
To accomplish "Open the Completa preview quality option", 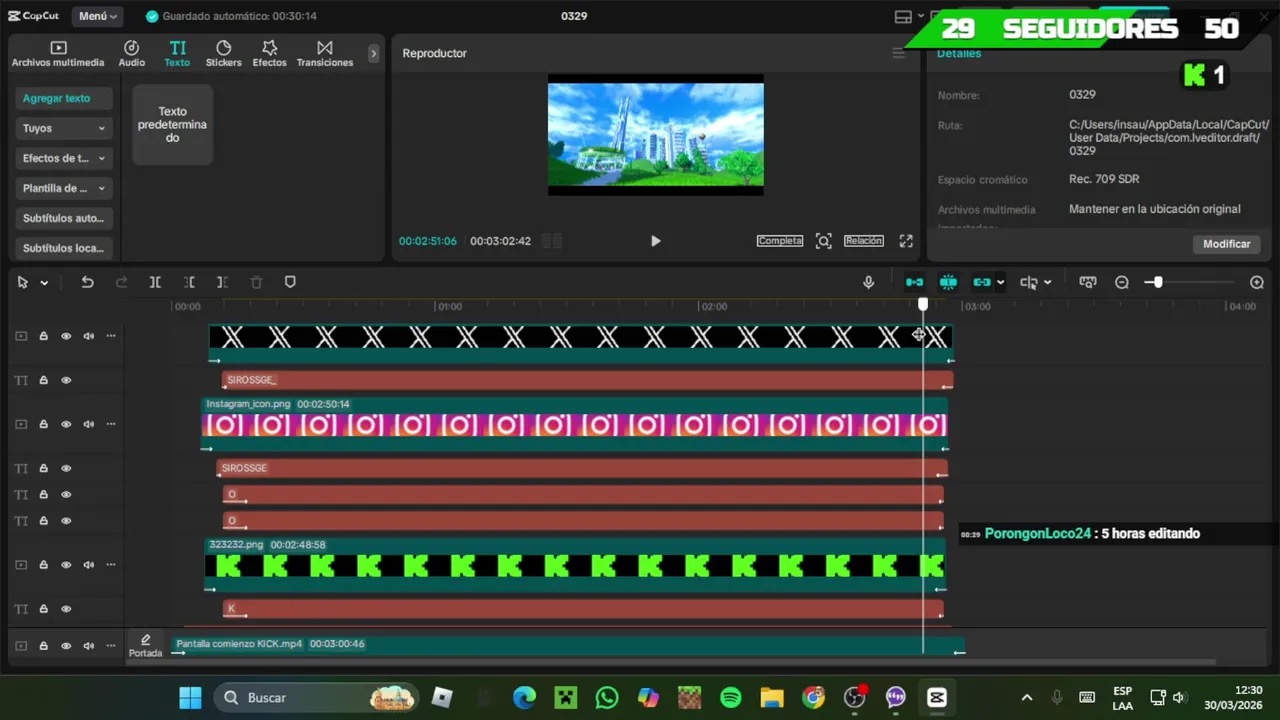I will coord(780,241).
